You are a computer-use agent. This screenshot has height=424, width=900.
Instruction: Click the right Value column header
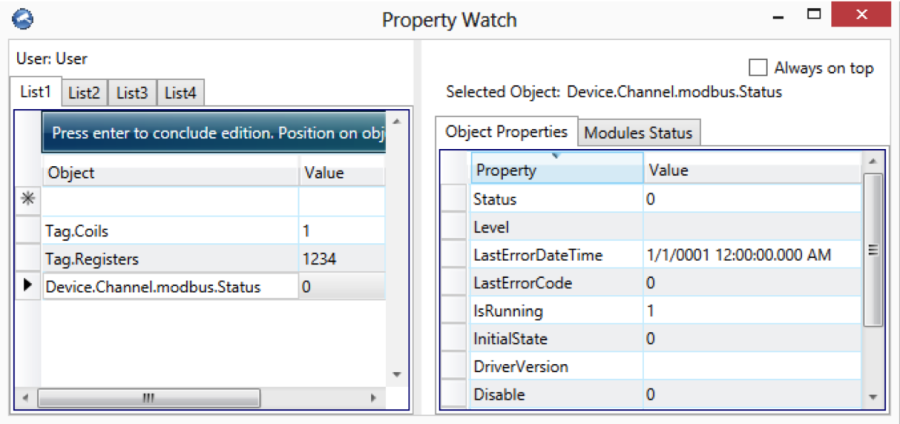click(750, 171)
